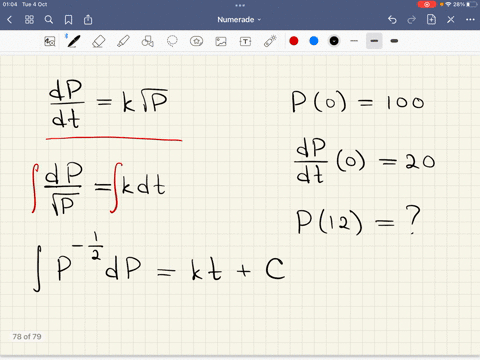This screenshot has height=360, width=480.
Task: Open the Numerade title dropdown
Action: click(x=239, y=20)
